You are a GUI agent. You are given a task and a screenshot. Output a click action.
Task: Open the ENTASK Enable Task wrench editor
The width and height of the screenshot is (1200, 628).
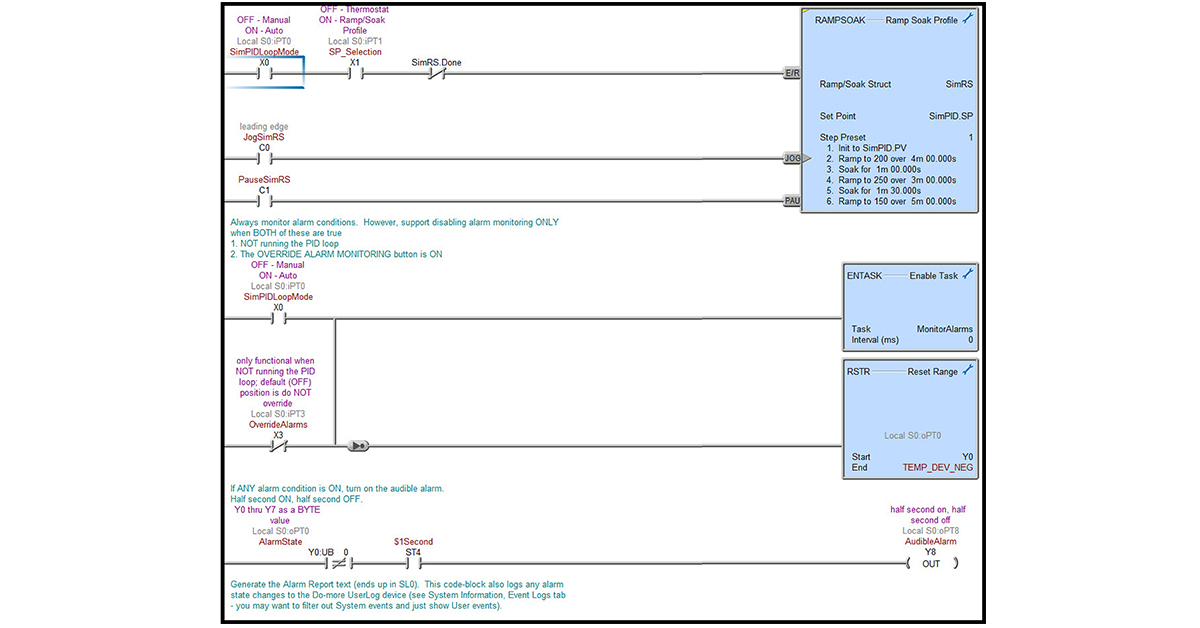967,274
